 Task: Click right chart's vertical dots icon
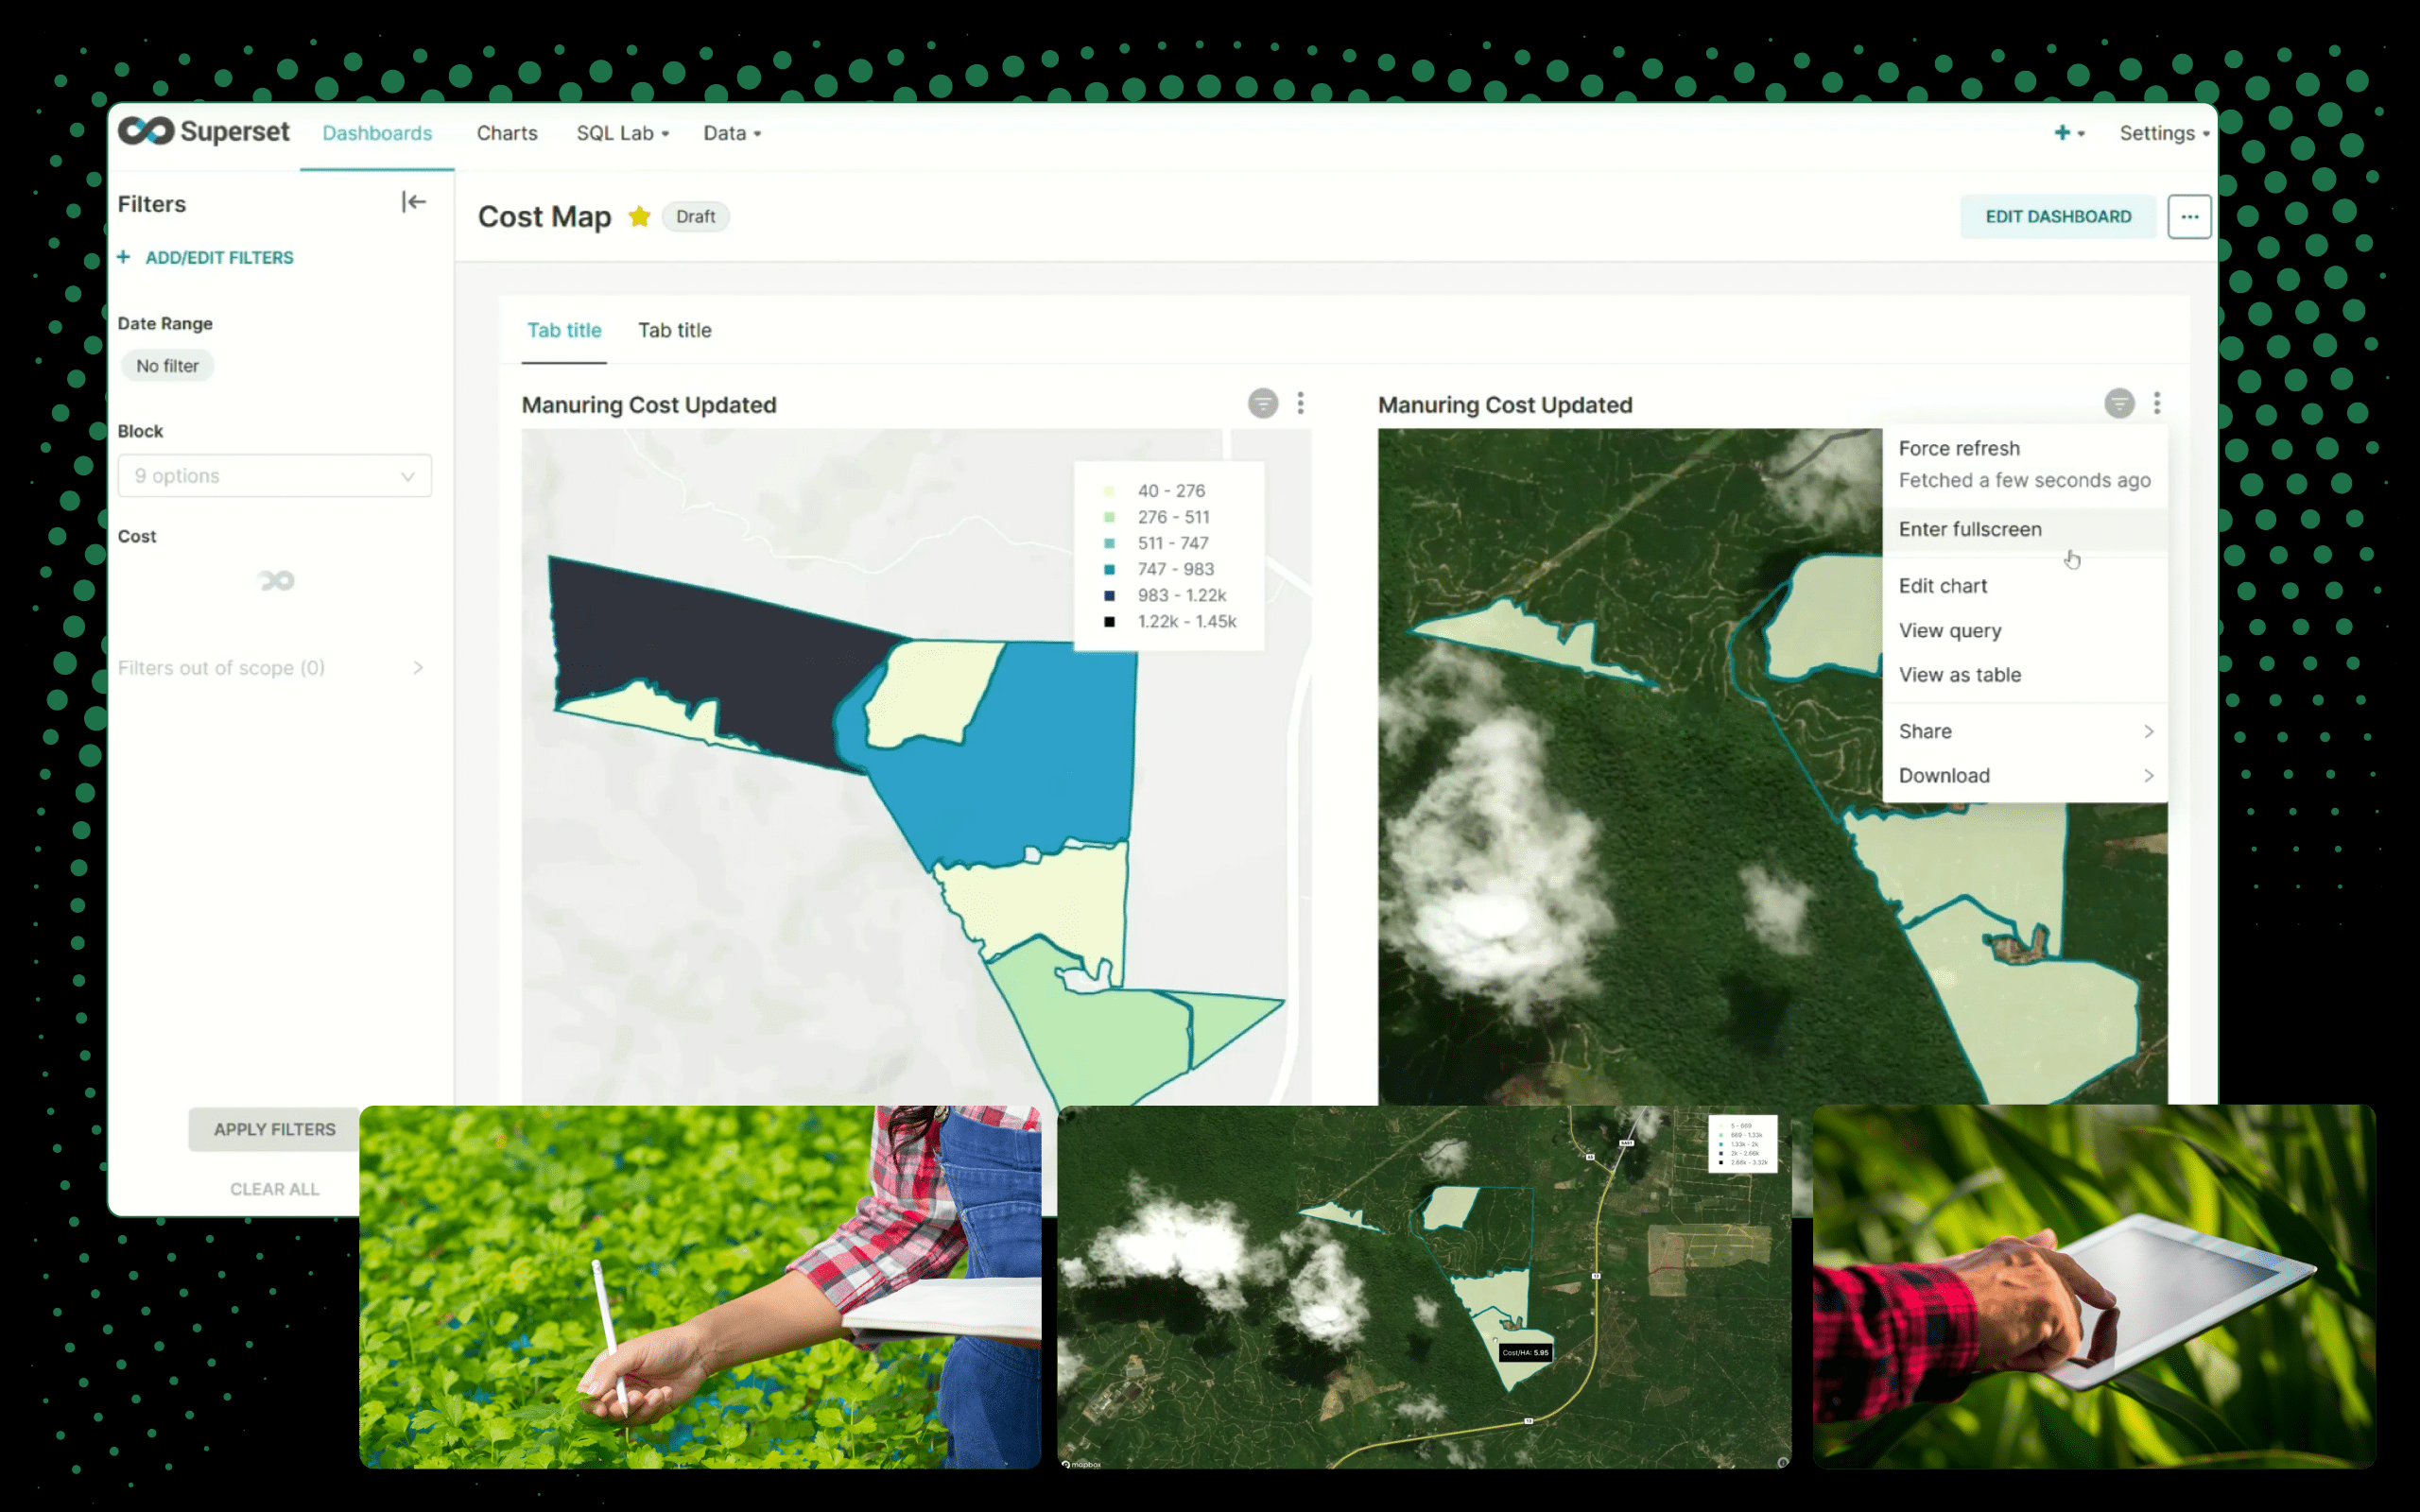[2156, 403]
